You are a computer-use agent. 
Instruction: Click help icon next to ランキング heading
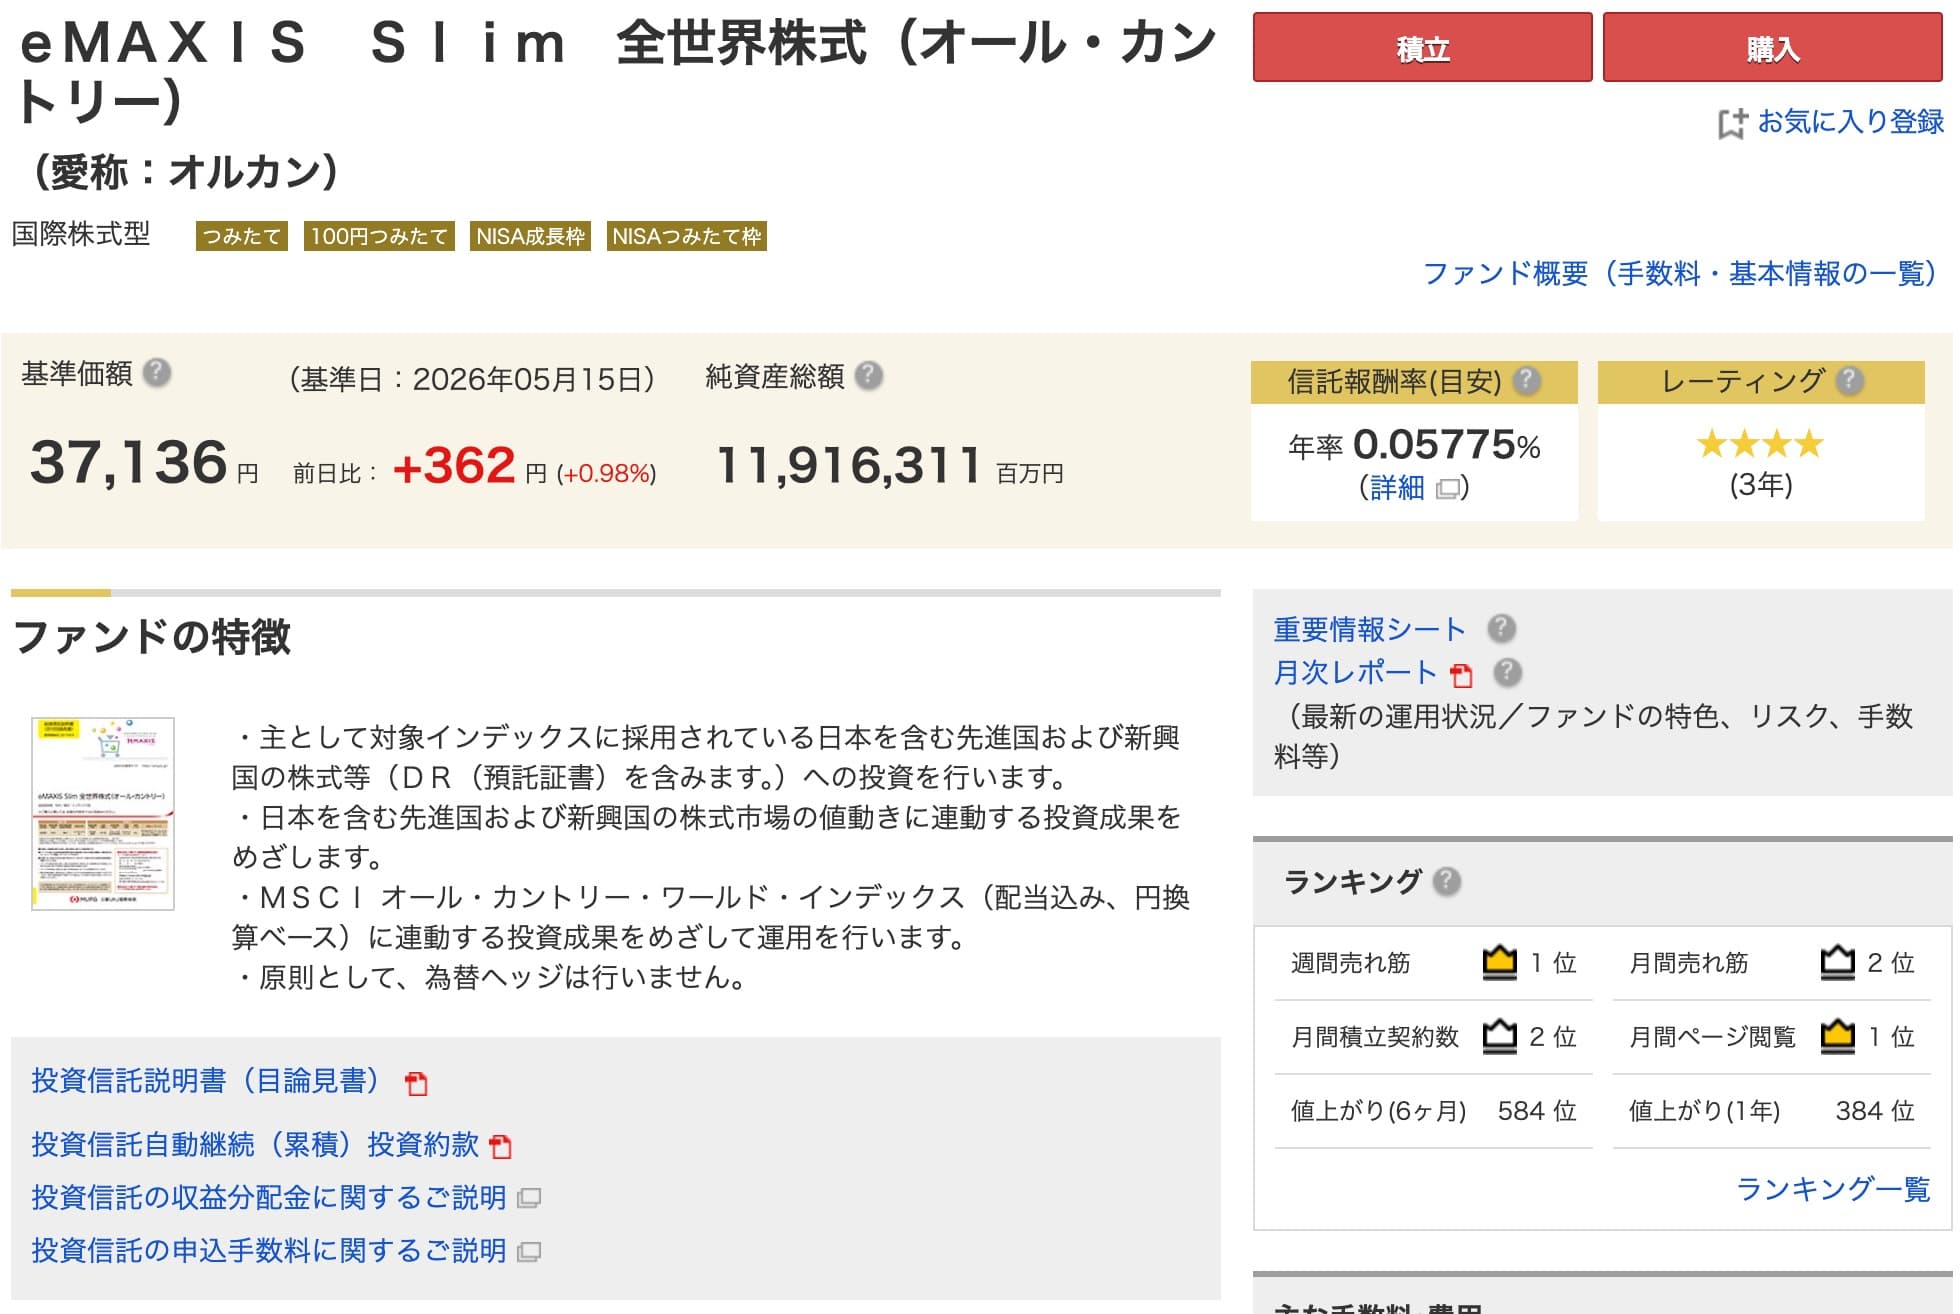1446,881
